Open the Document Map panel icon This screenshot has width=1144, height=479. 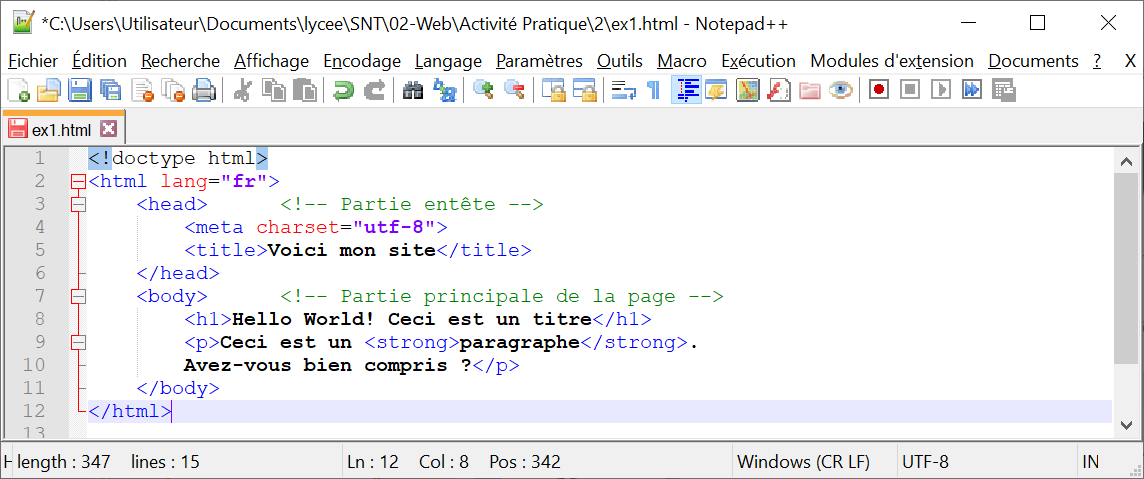click(x=748, y=90)
